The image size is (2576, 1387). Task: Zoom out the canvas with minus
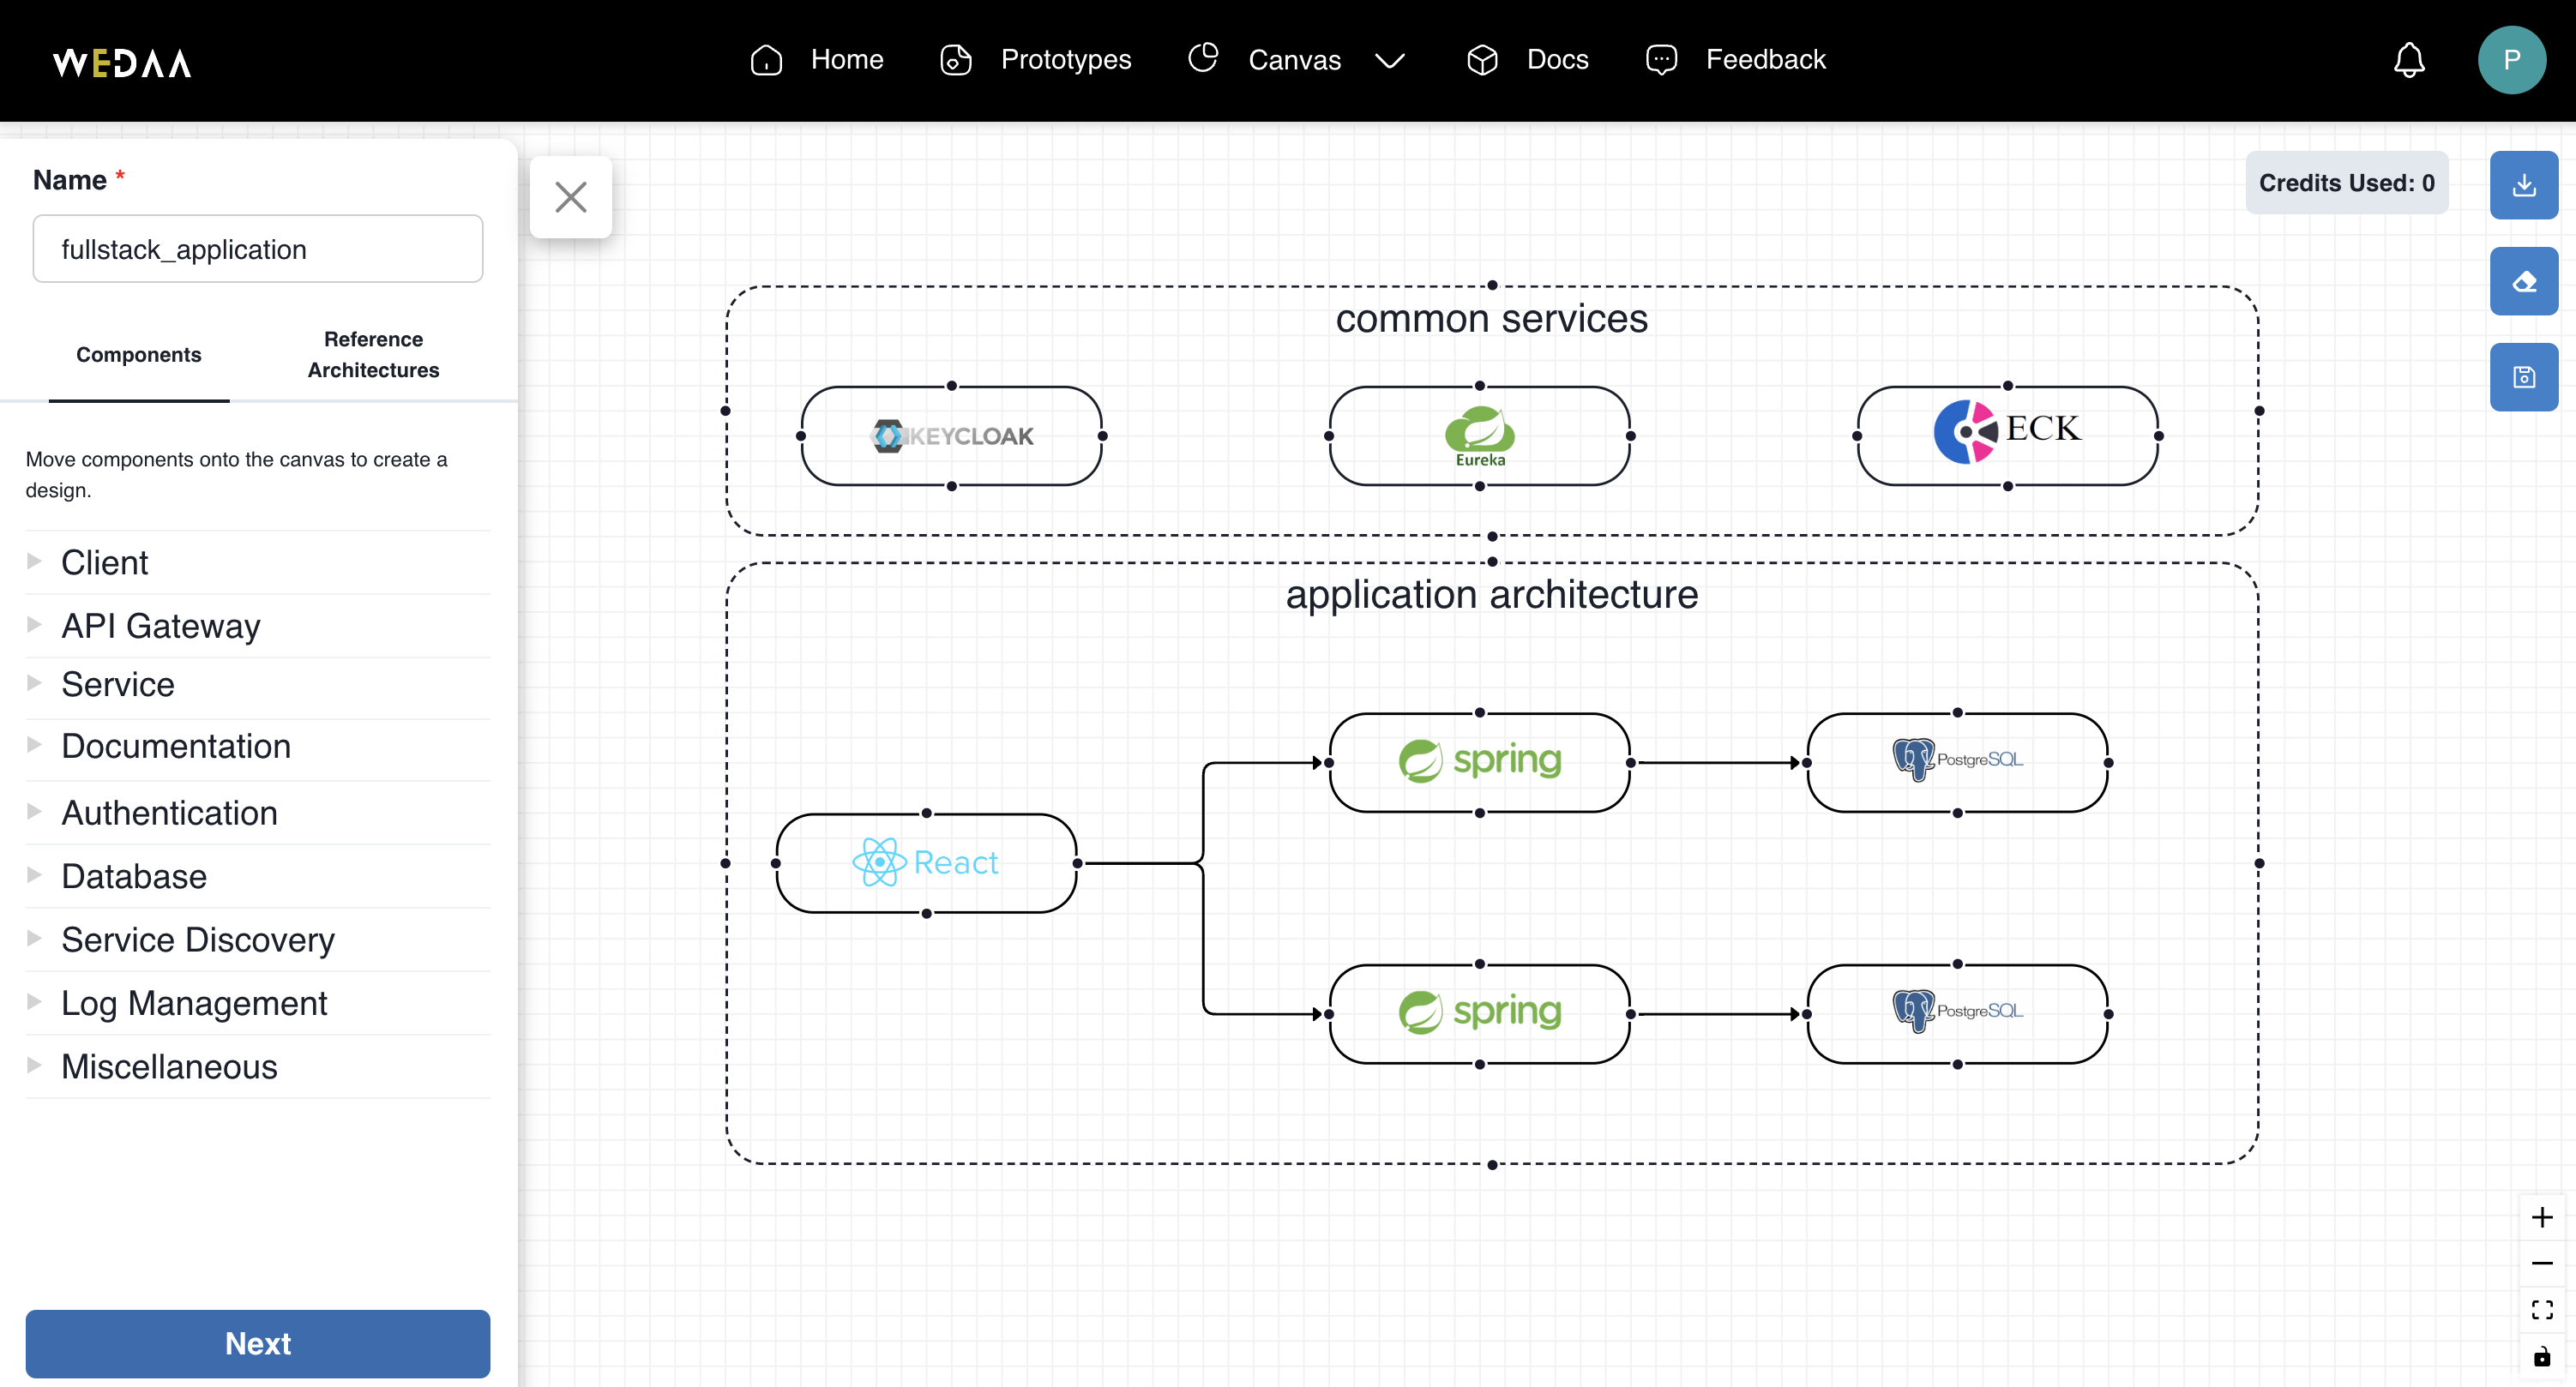2542,1264
